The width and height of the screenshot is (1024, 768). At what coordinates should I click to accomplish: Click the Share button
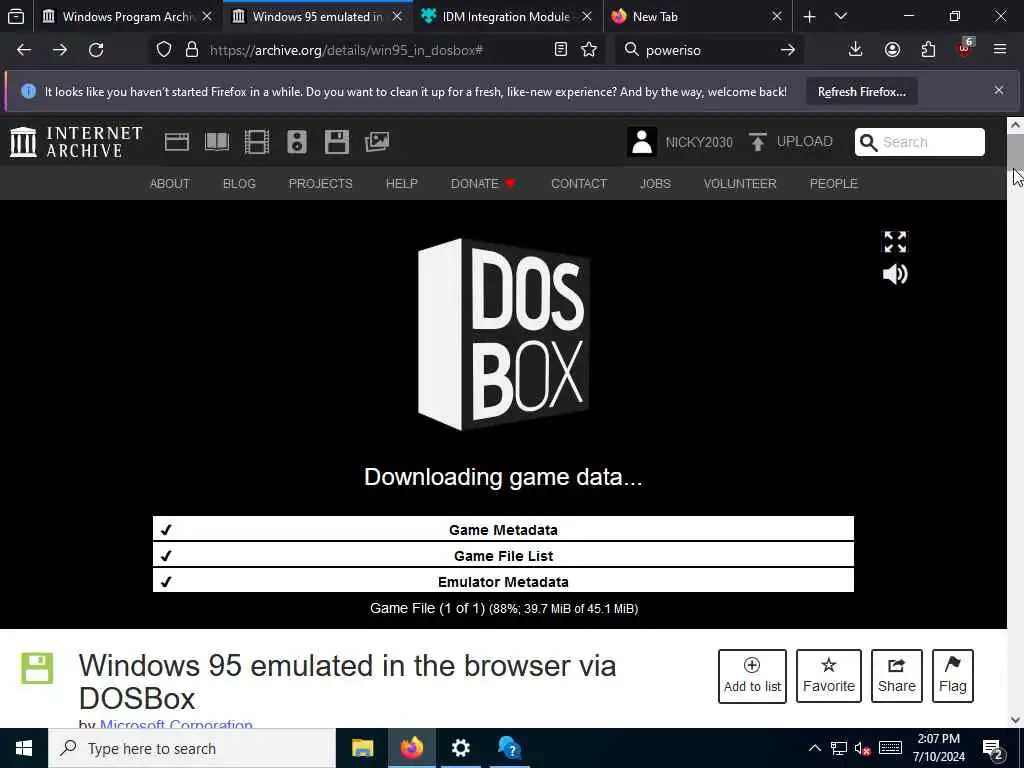point(897,676)
